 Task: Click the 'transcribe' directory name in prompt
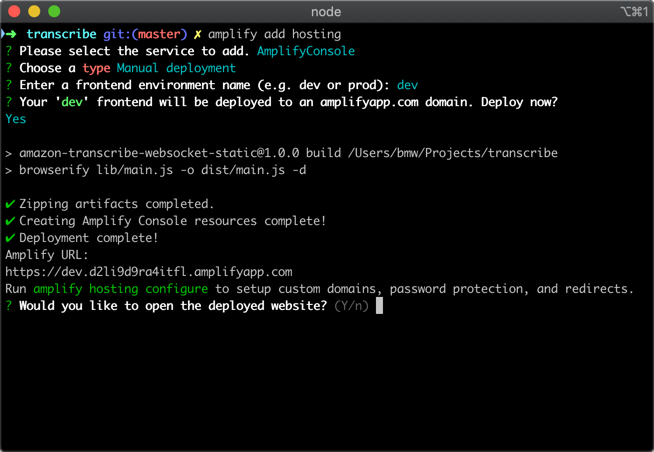click(x=61, y=34)
